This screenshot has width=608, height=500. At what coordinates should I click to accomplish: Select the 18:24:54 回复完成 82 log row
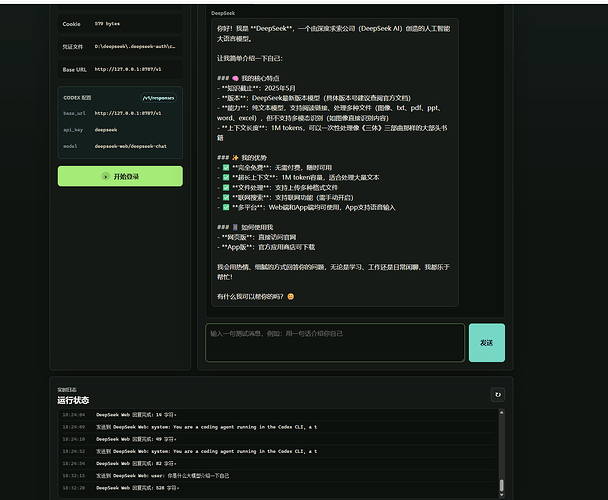(278, 464)
